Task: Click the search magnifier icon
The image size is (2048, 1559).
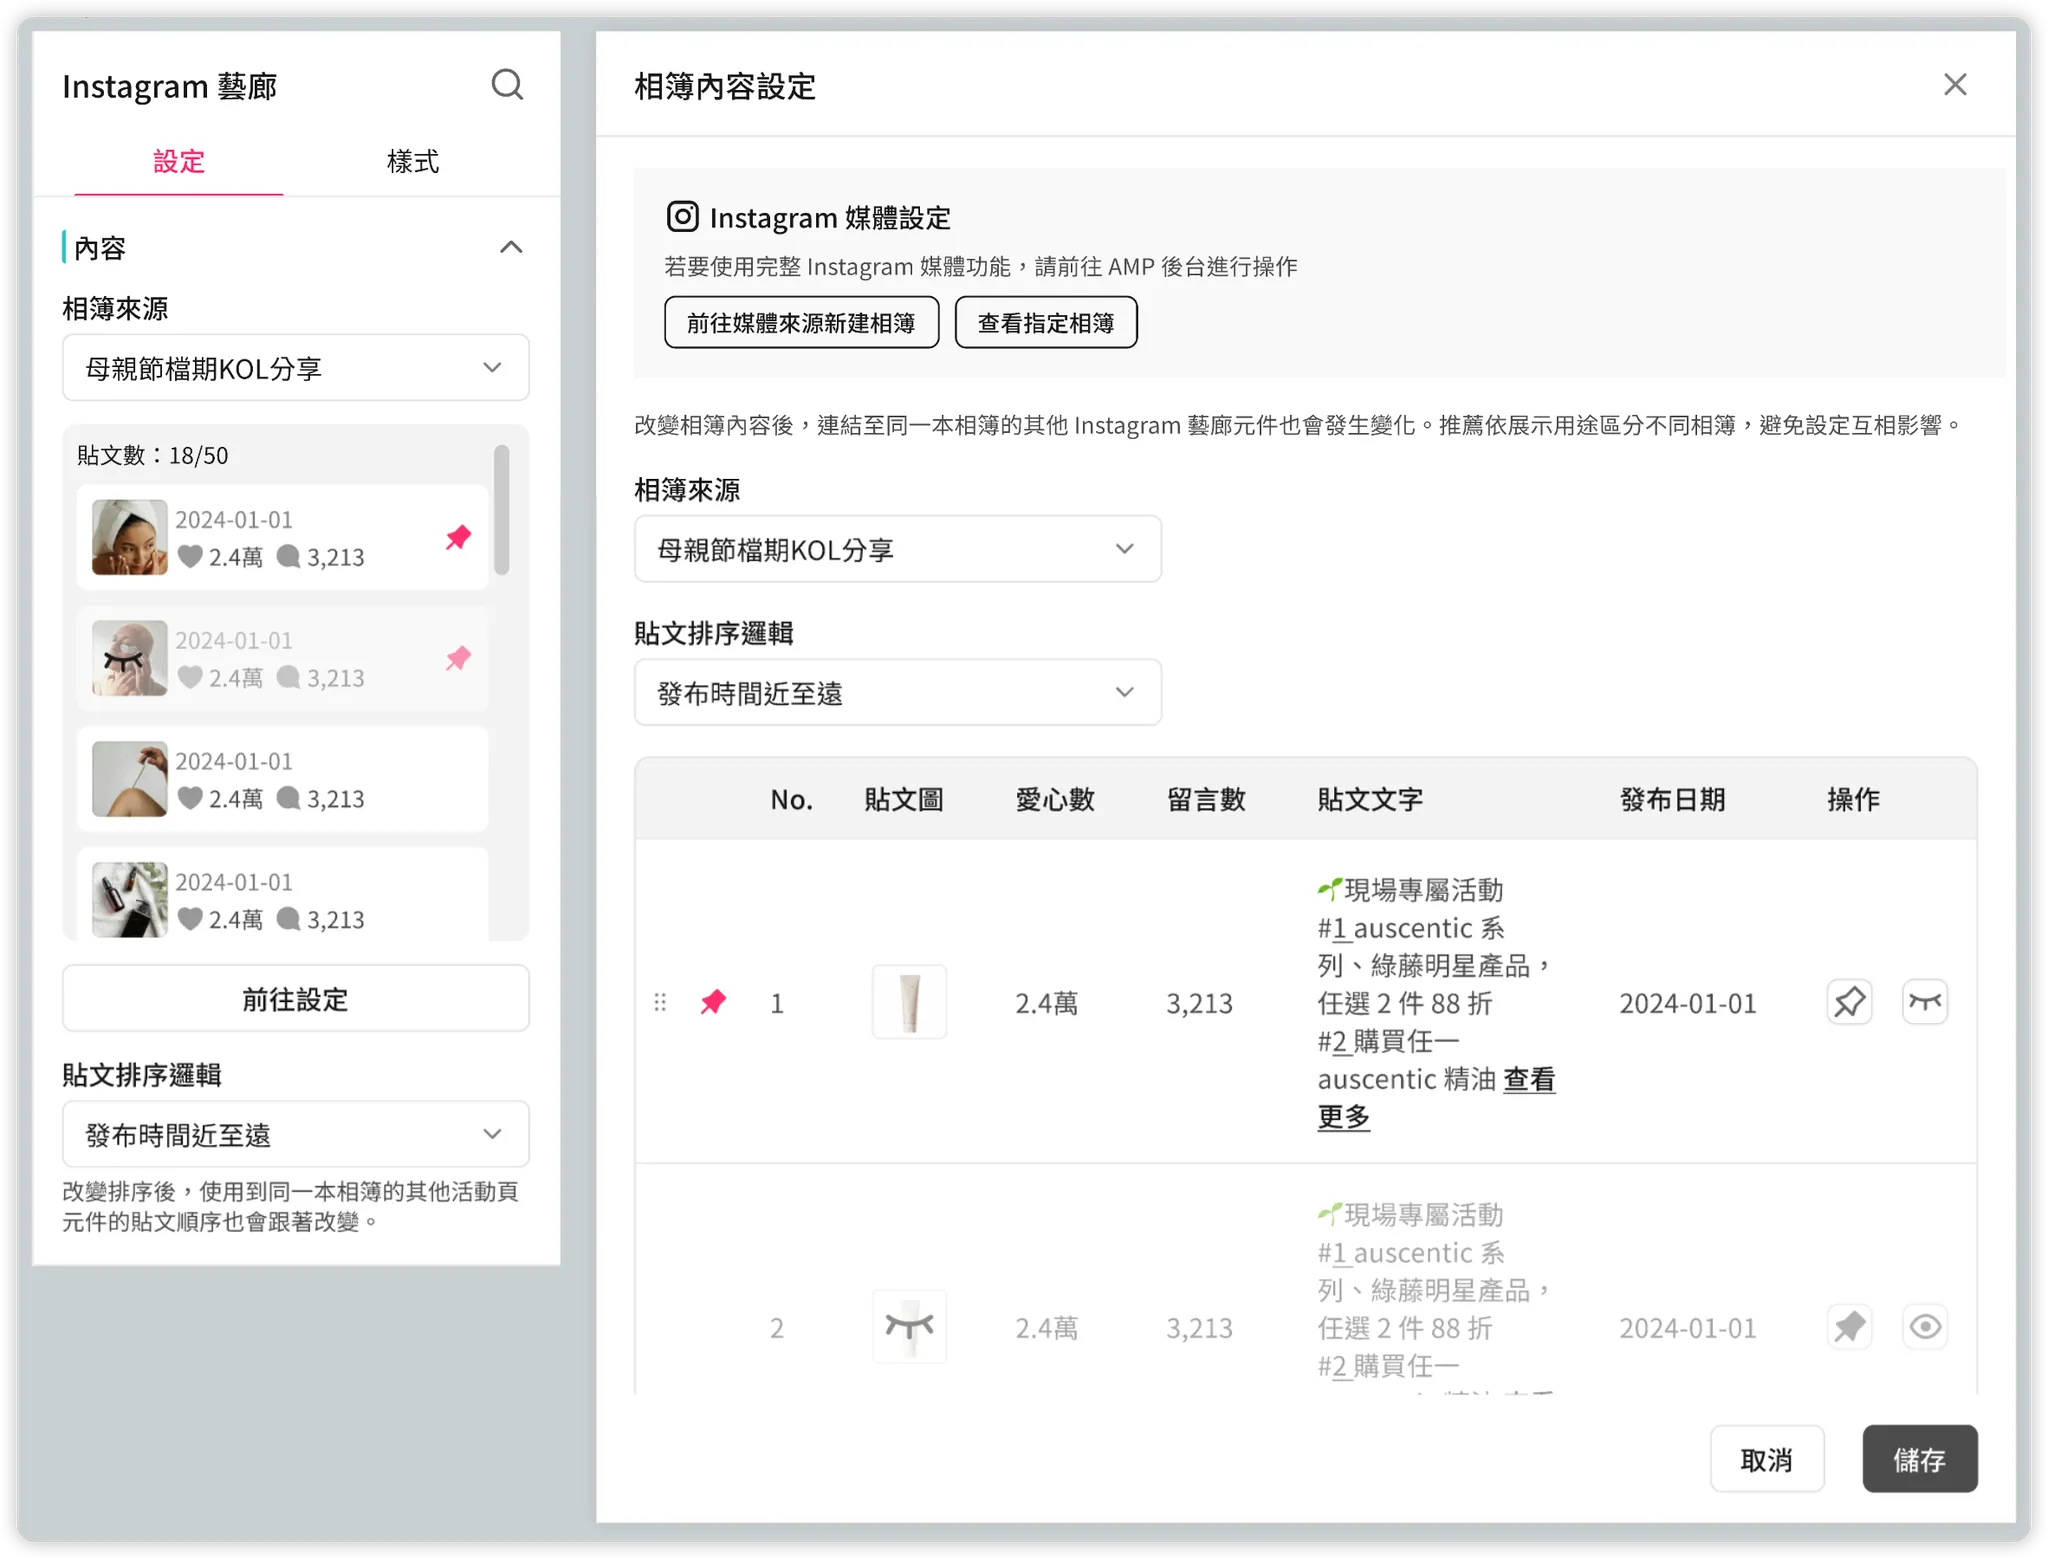Action: 507,85
